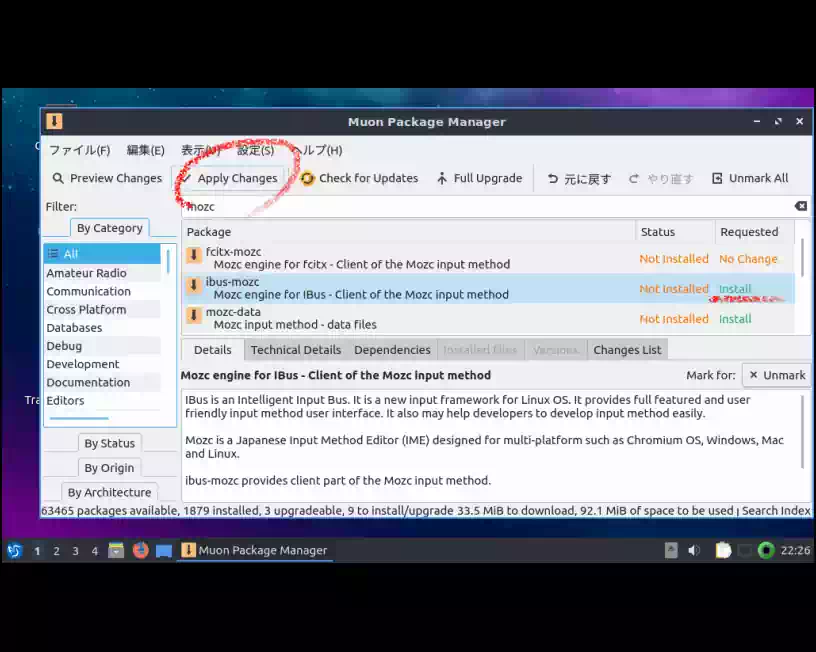Launch Firefox from the taskbar

[140, 550]
